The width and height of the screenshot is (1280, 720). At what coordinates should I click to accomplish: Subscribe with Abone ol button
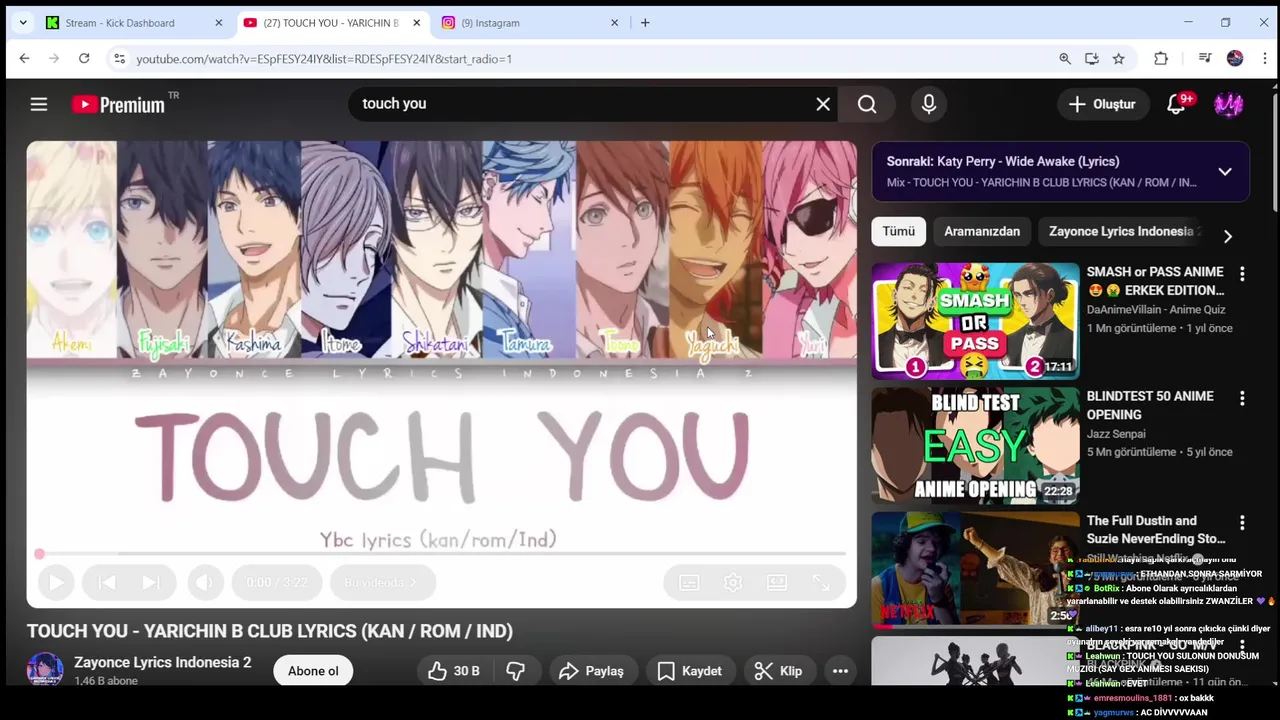pos(313,671)
